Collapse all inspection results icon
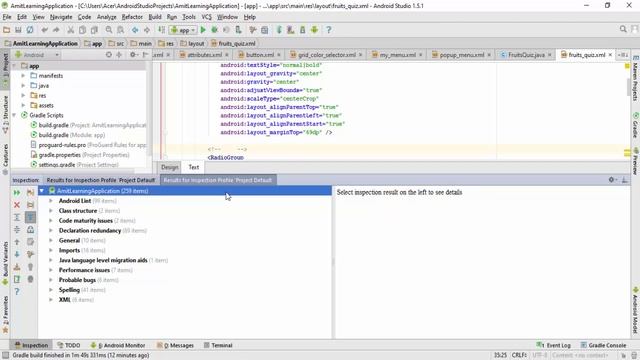Image resolution: width=640 pixels, height=360 pixels. [17, 230]
